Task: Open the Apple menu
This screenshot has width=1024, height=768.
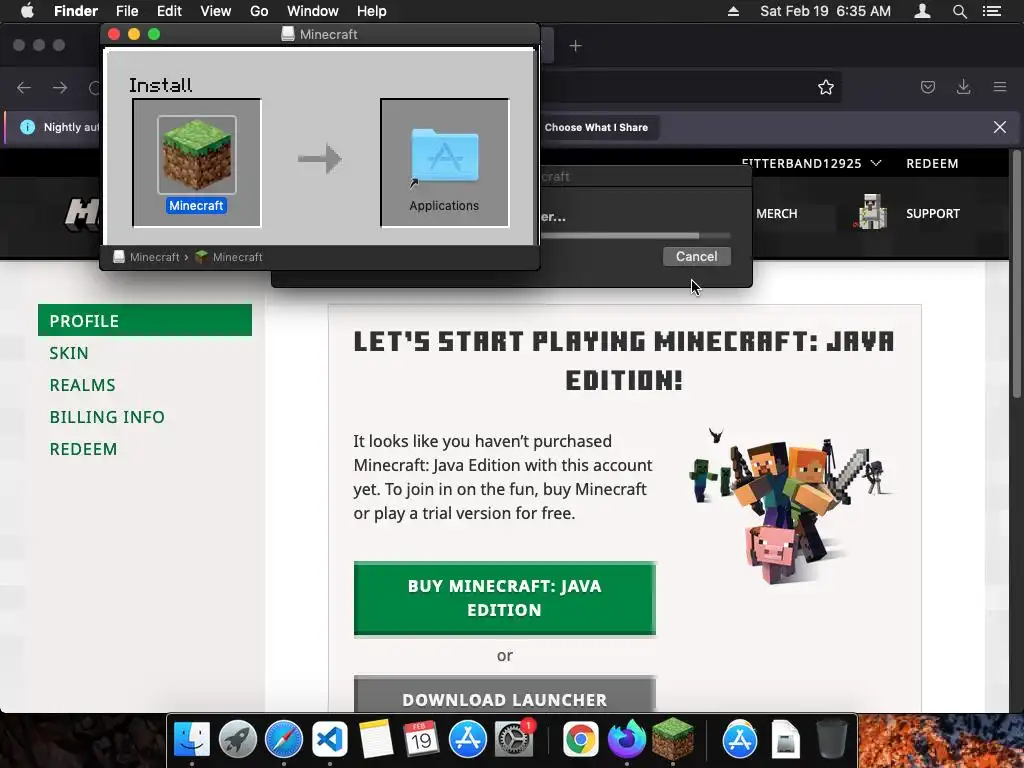Action: click(27, 11)
